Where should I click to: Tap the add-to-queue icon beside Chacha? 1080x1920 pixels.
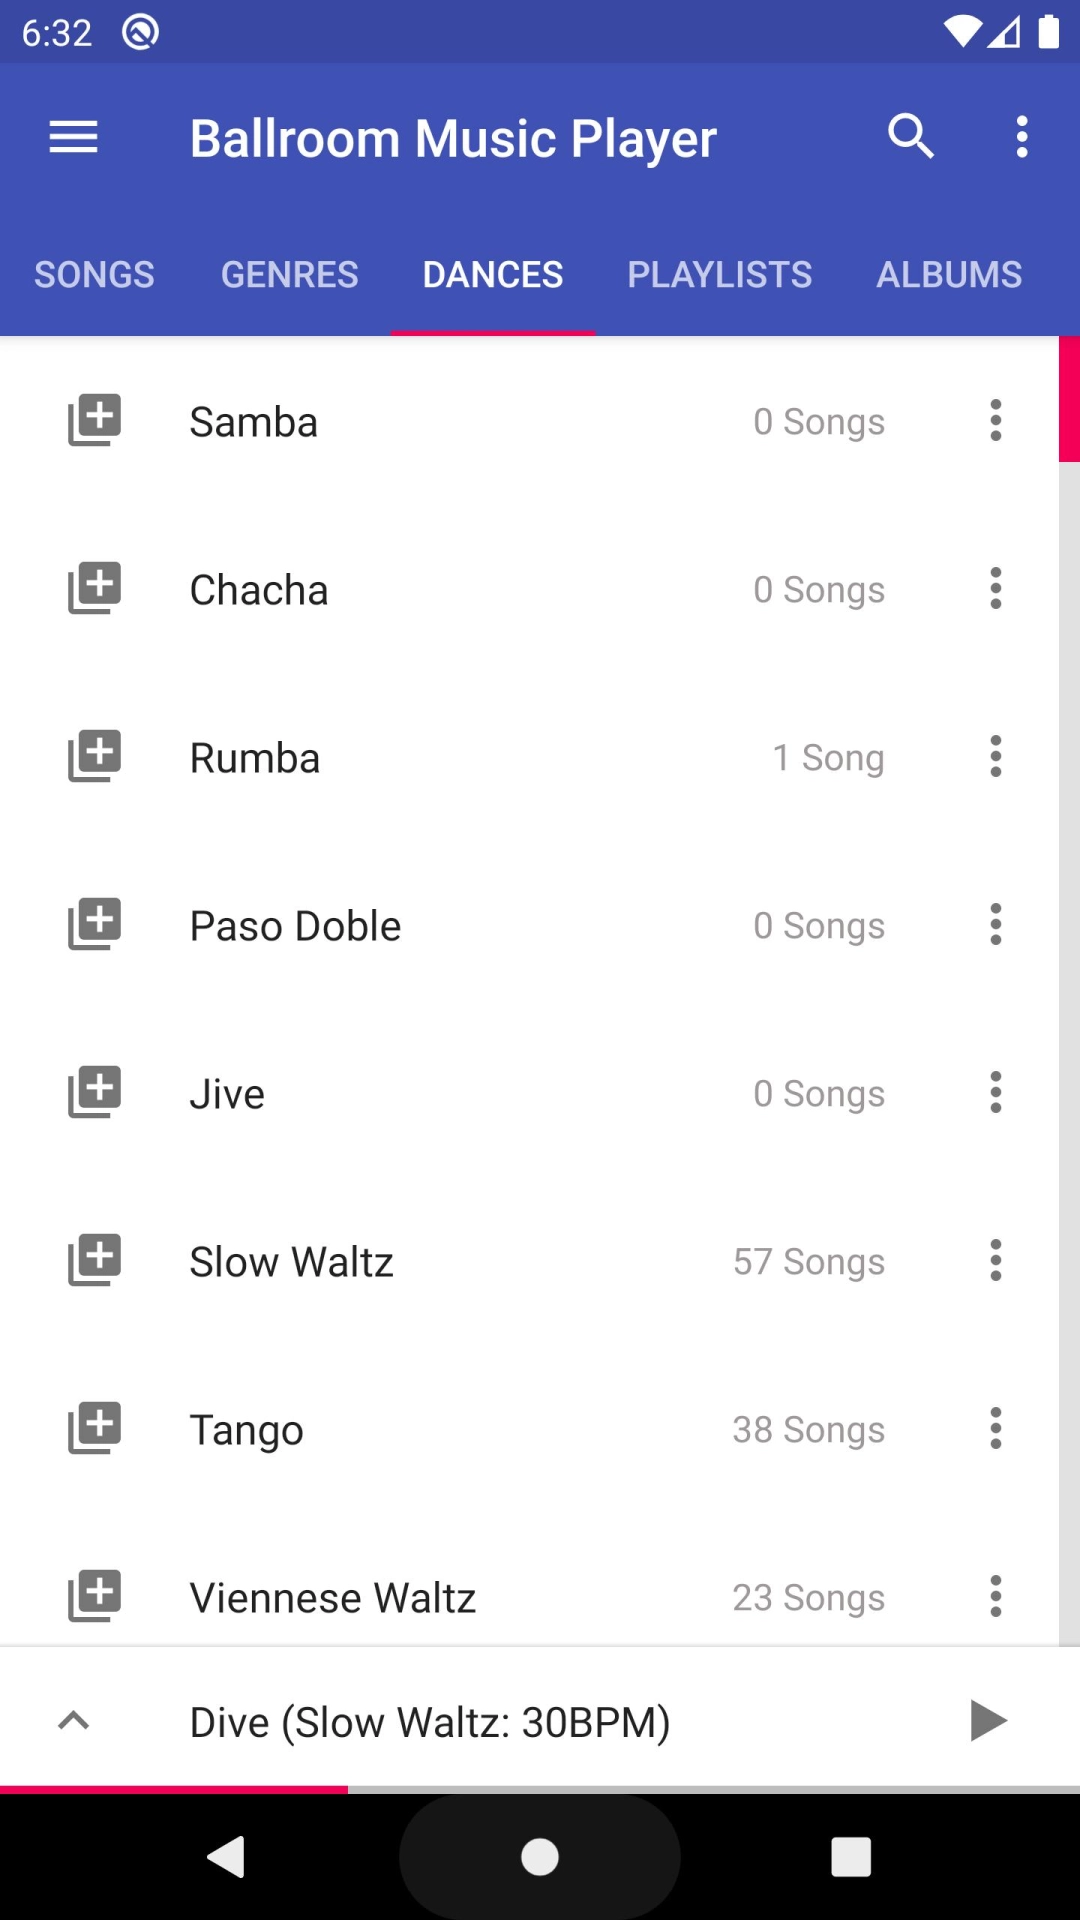coord(94,589)
